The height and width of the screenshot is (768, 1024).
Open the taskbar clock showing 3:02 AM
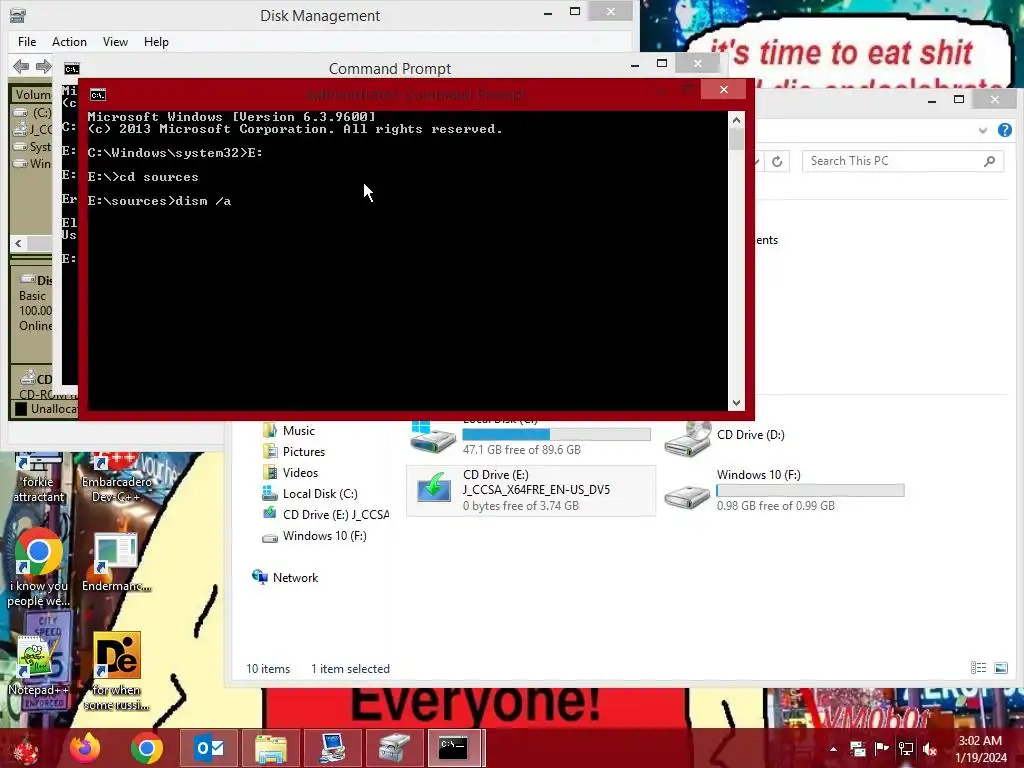(980, 749)
